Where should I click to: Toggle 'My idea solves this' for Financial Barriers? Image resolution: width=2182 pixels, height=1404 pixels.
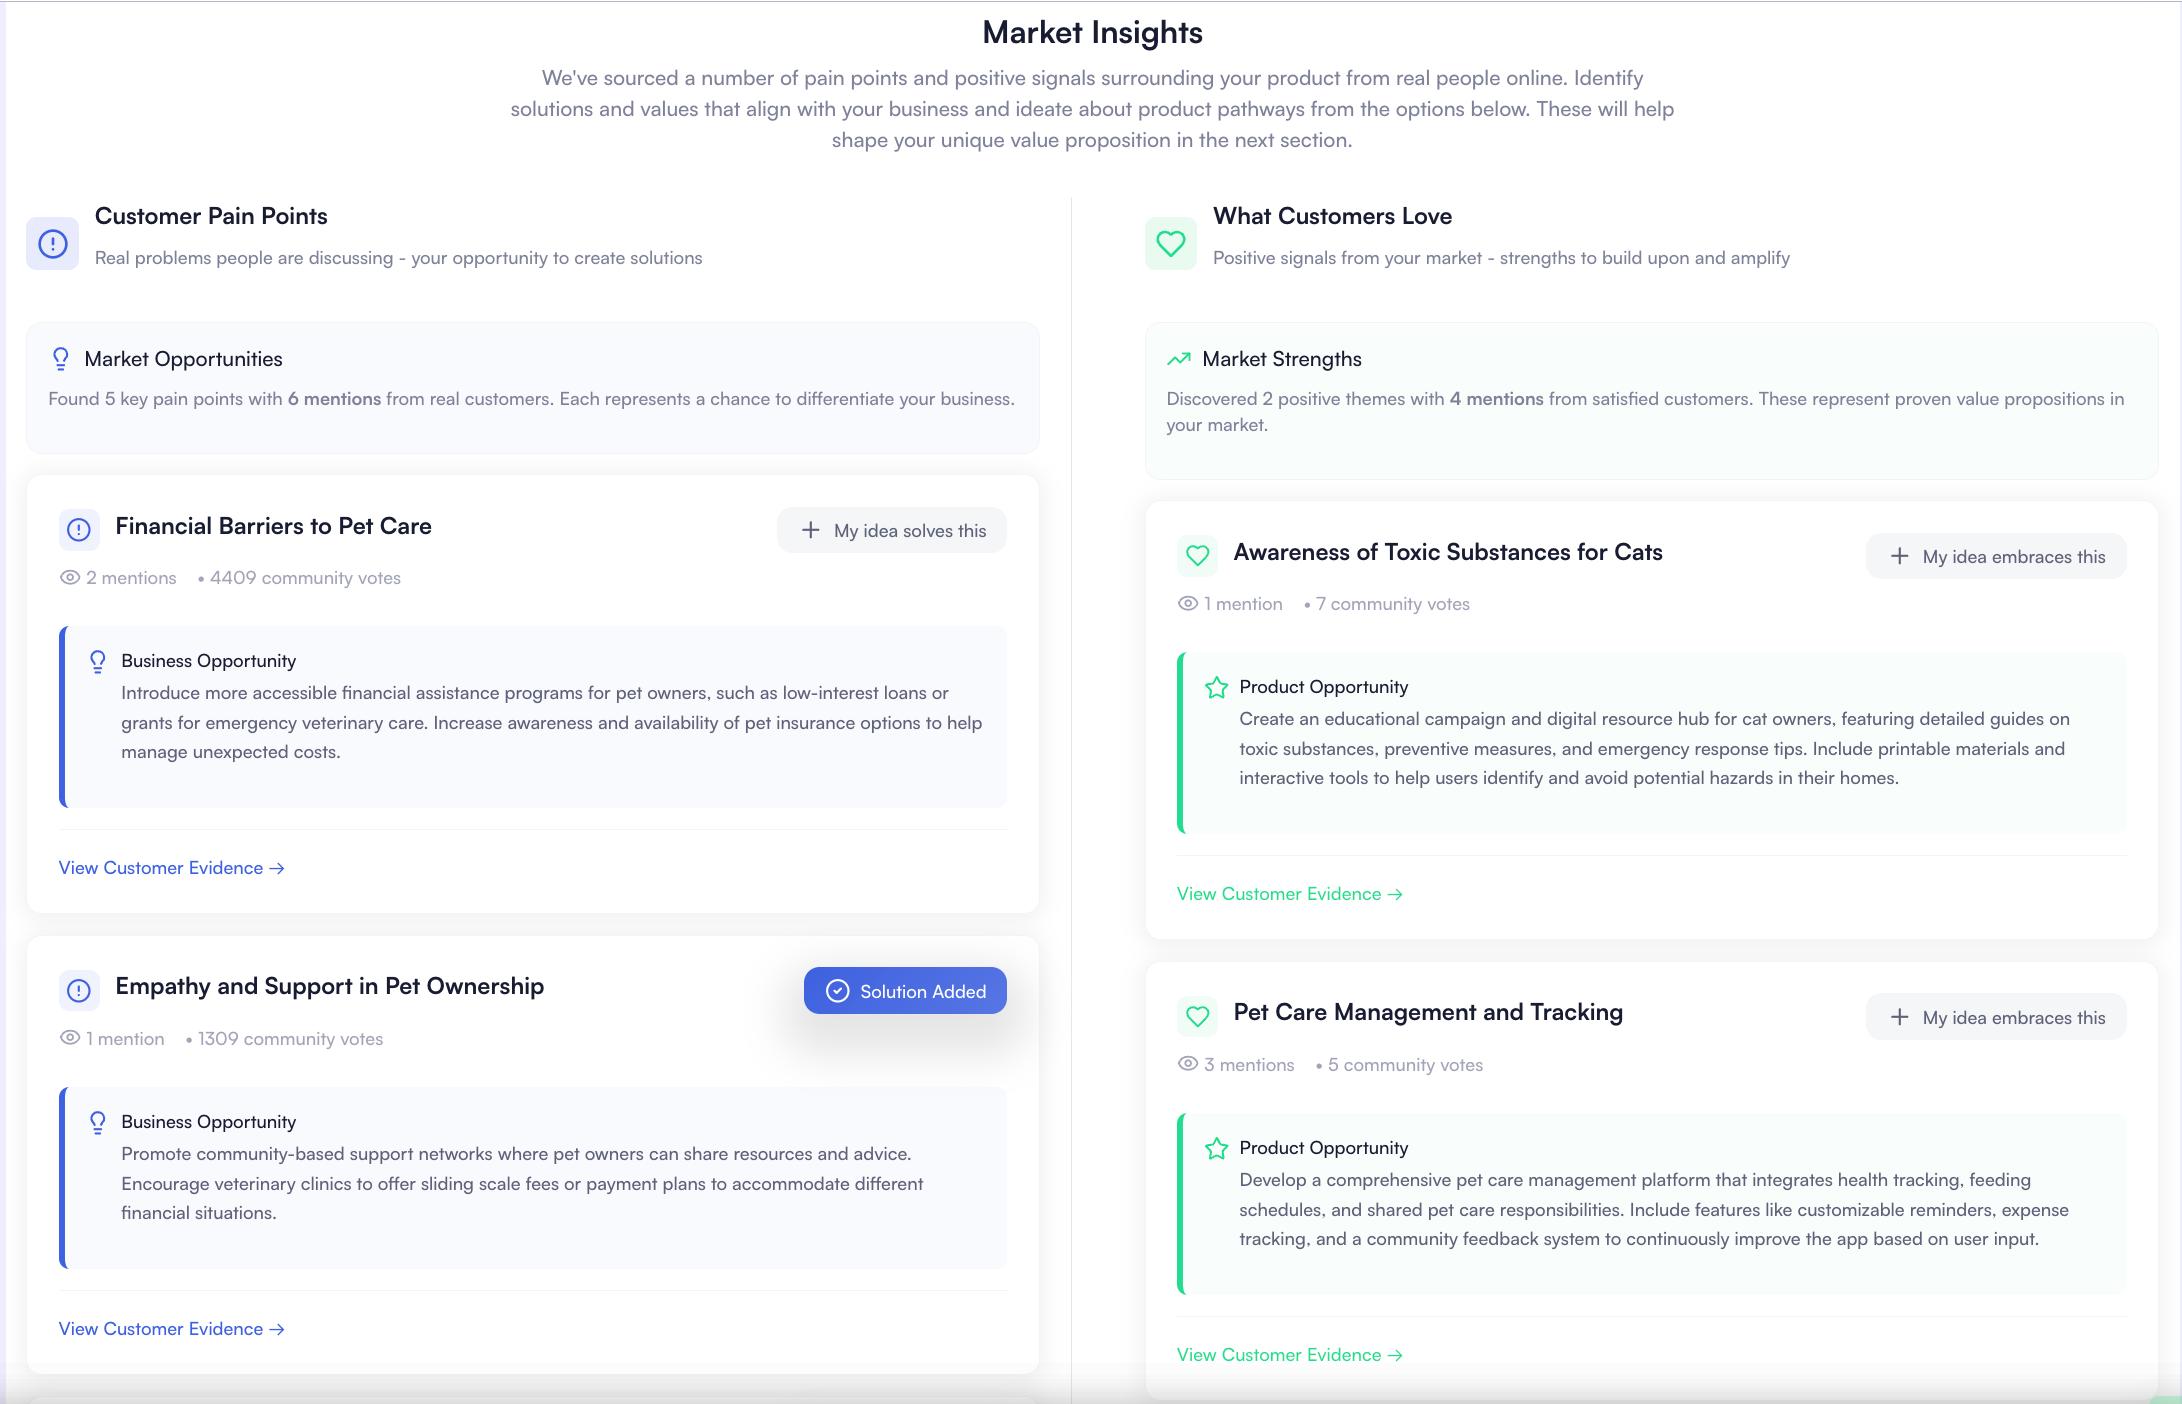[892, 531]
